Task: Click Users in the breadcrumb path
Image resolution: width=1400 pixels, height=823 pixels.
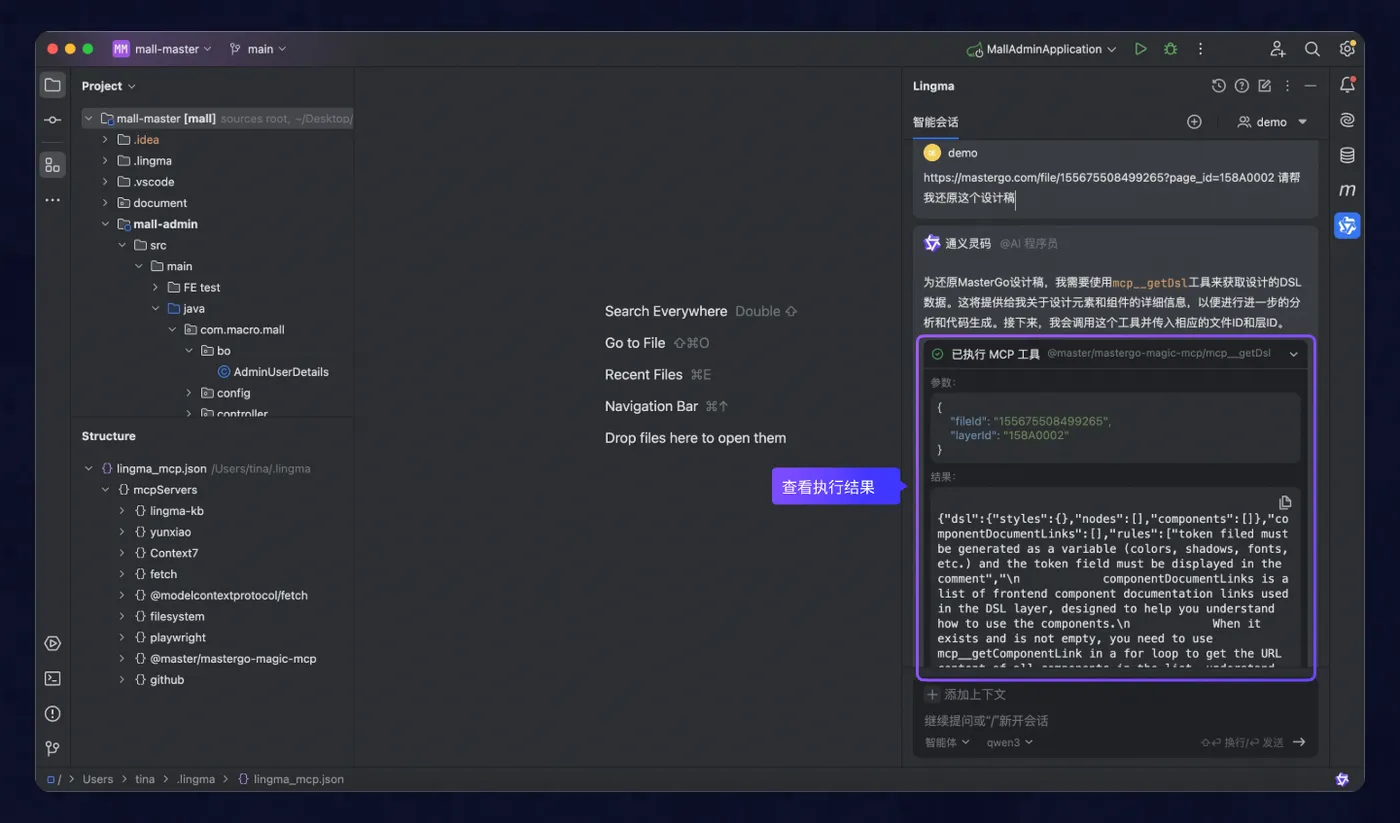Action: pyautogui.click(x=98, y=779)
